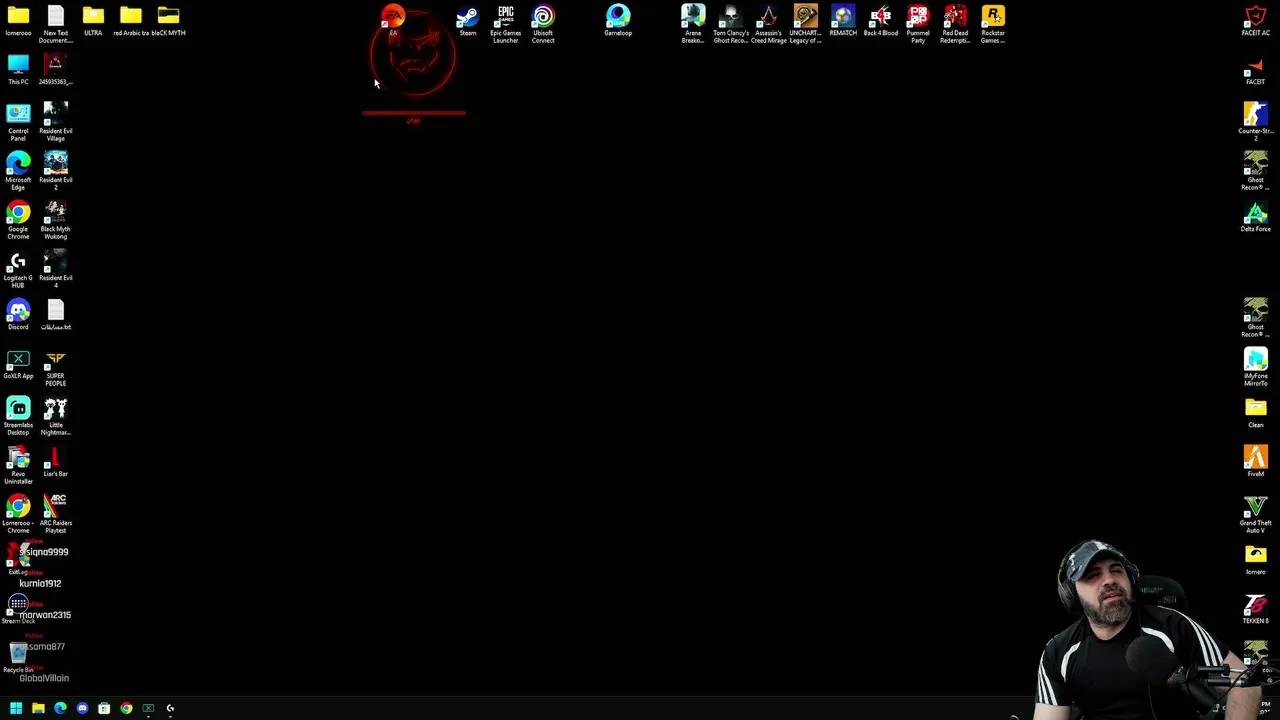Open the lomero folder on right side
1280x720 pixels.
pos(1256,560)
